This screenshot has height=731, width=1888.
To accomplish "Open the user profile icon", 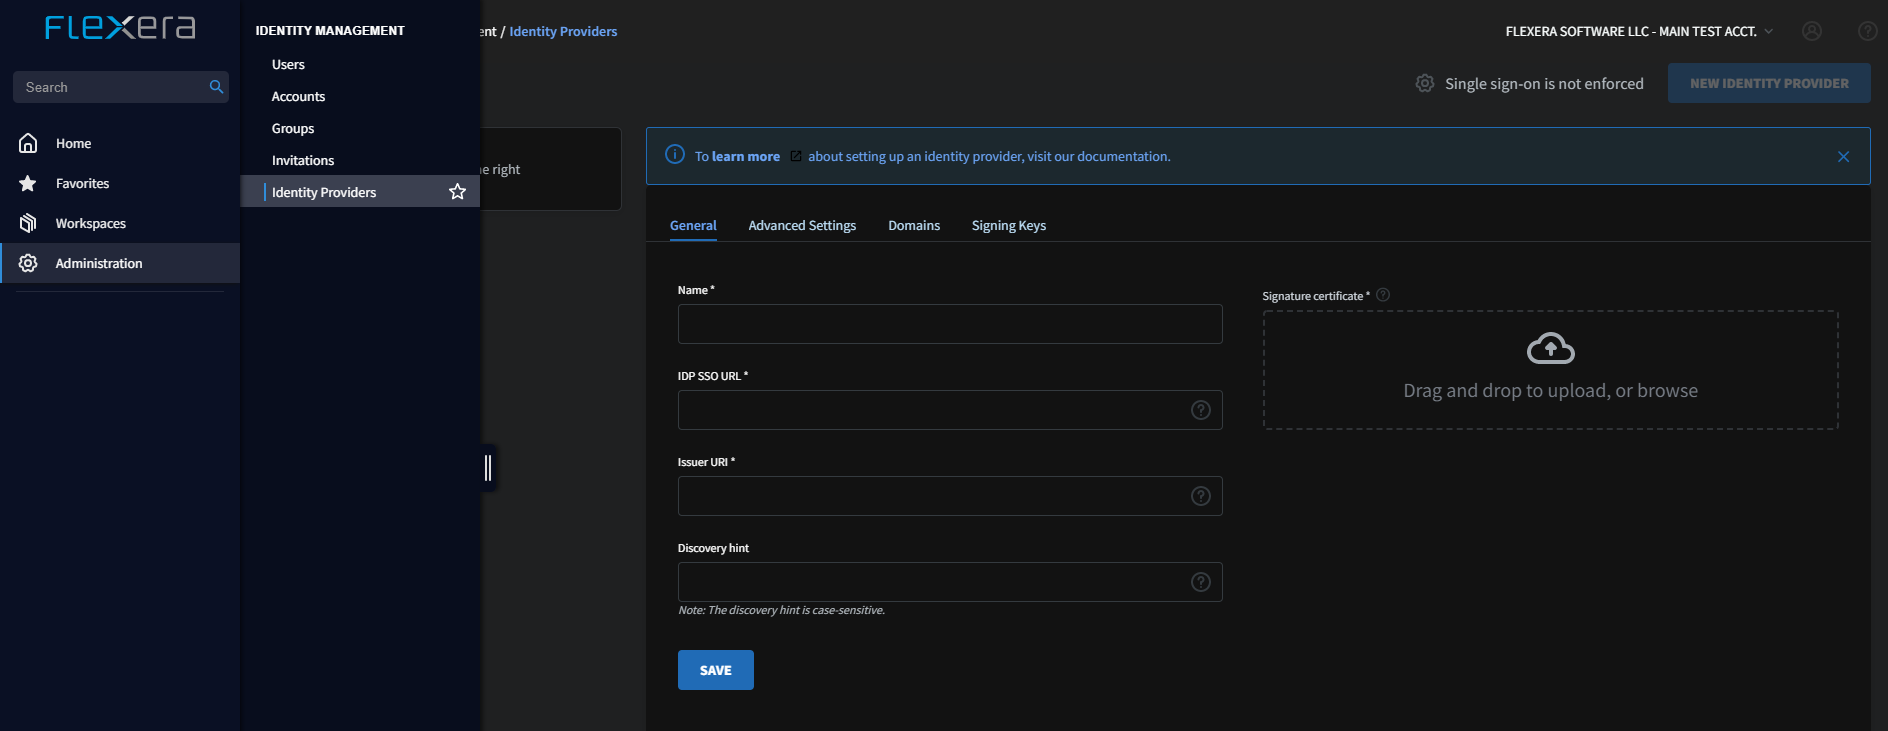I will coord(1812,31).
